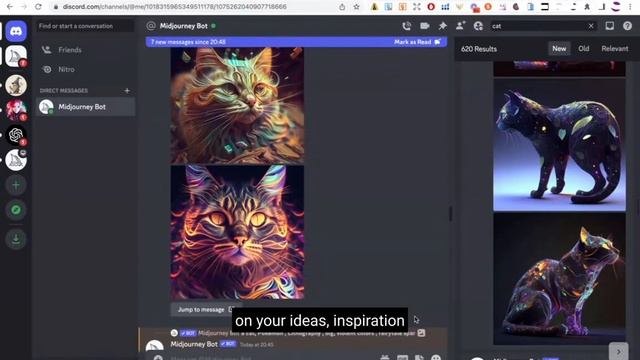Focus the search field containing cat
The height and width of the screenshot is (360, 640).
pyautogui.click(x=539, y=26)
